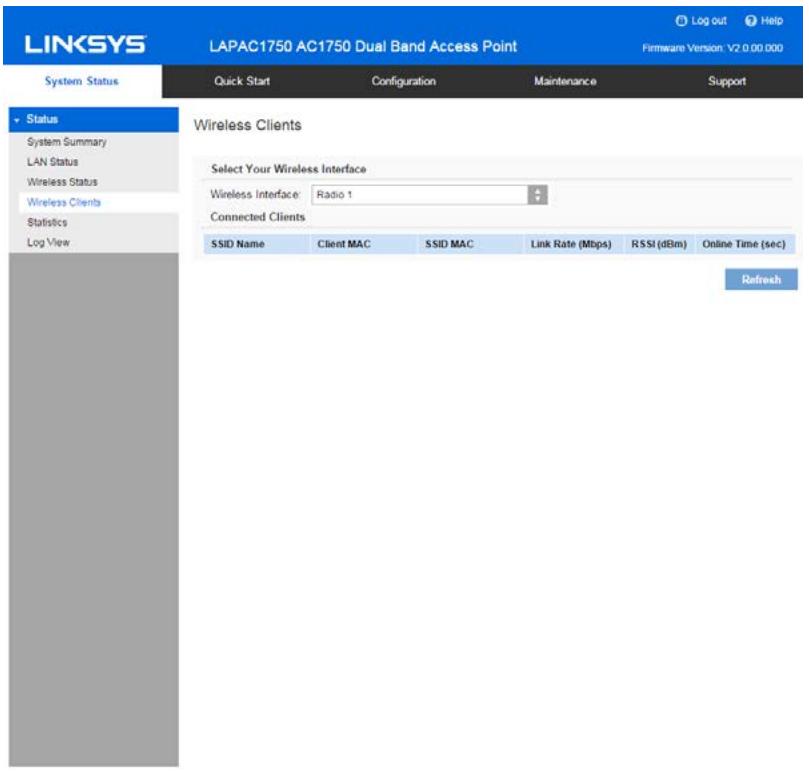
Task: Click the Connected Clients label
Action: 257,217
